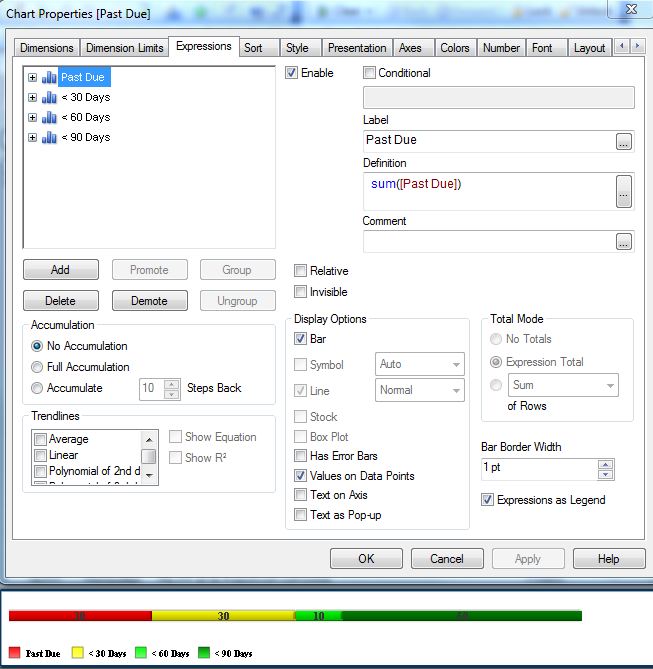Expand the < 90 Days expression node

tap(32, 137)
